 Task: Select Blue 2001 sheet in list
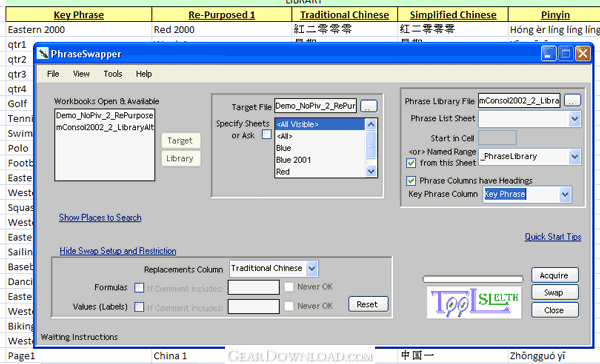pyautogui.click(x=320, y=160)
